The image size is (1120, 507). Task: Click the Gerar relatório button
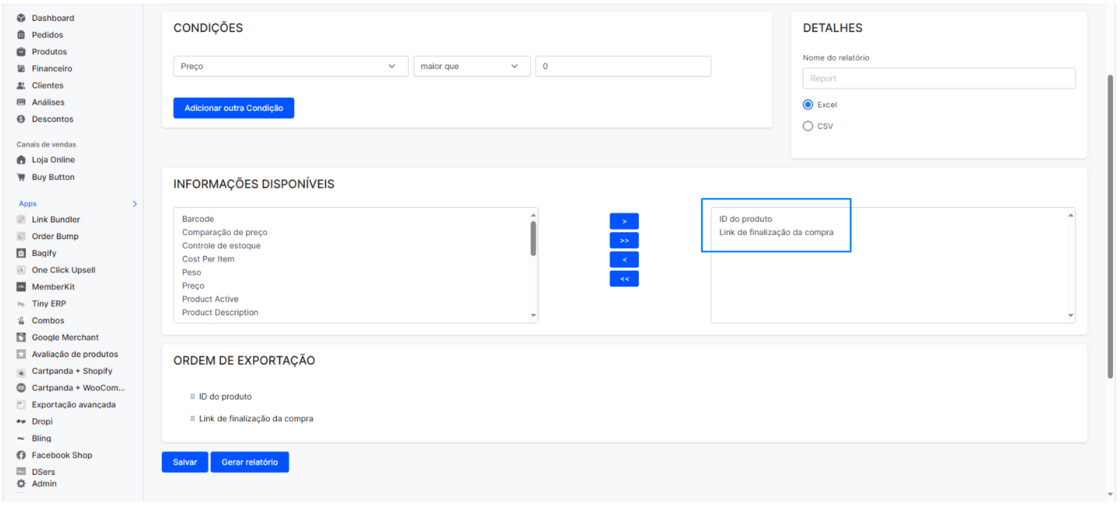tap(249, 462)
